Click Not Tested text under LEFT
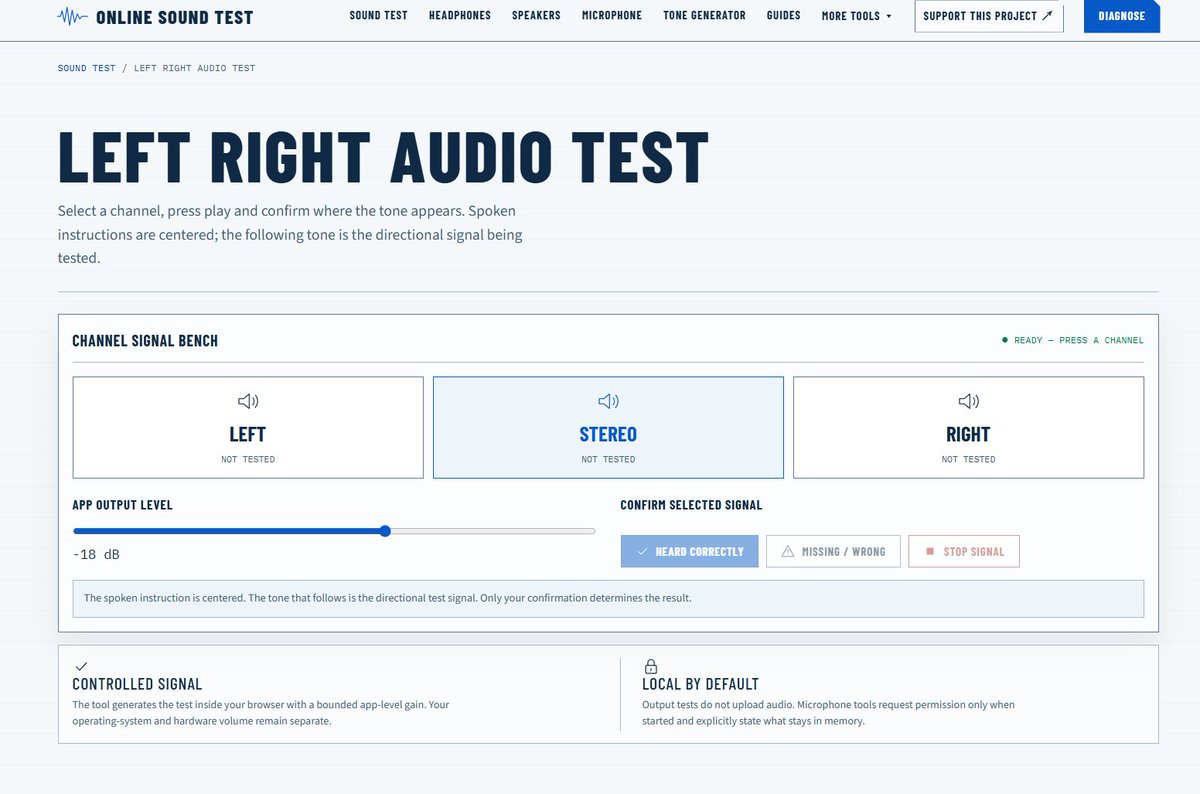This screenshot has height=794, width=1200. 248,459
